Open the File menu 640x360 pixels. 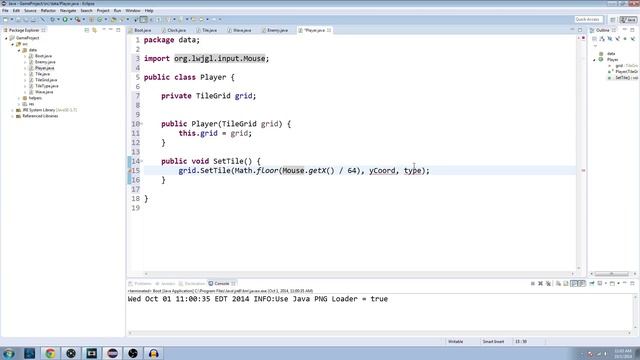coord(5,11)
